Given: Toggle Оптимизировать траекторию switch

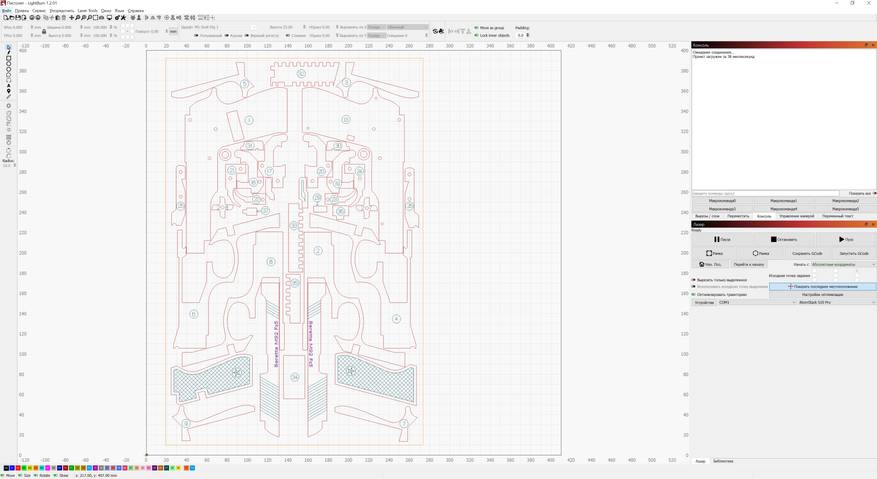Looking at the screenshot, I should pyautogui.click(x=693, y=295).
